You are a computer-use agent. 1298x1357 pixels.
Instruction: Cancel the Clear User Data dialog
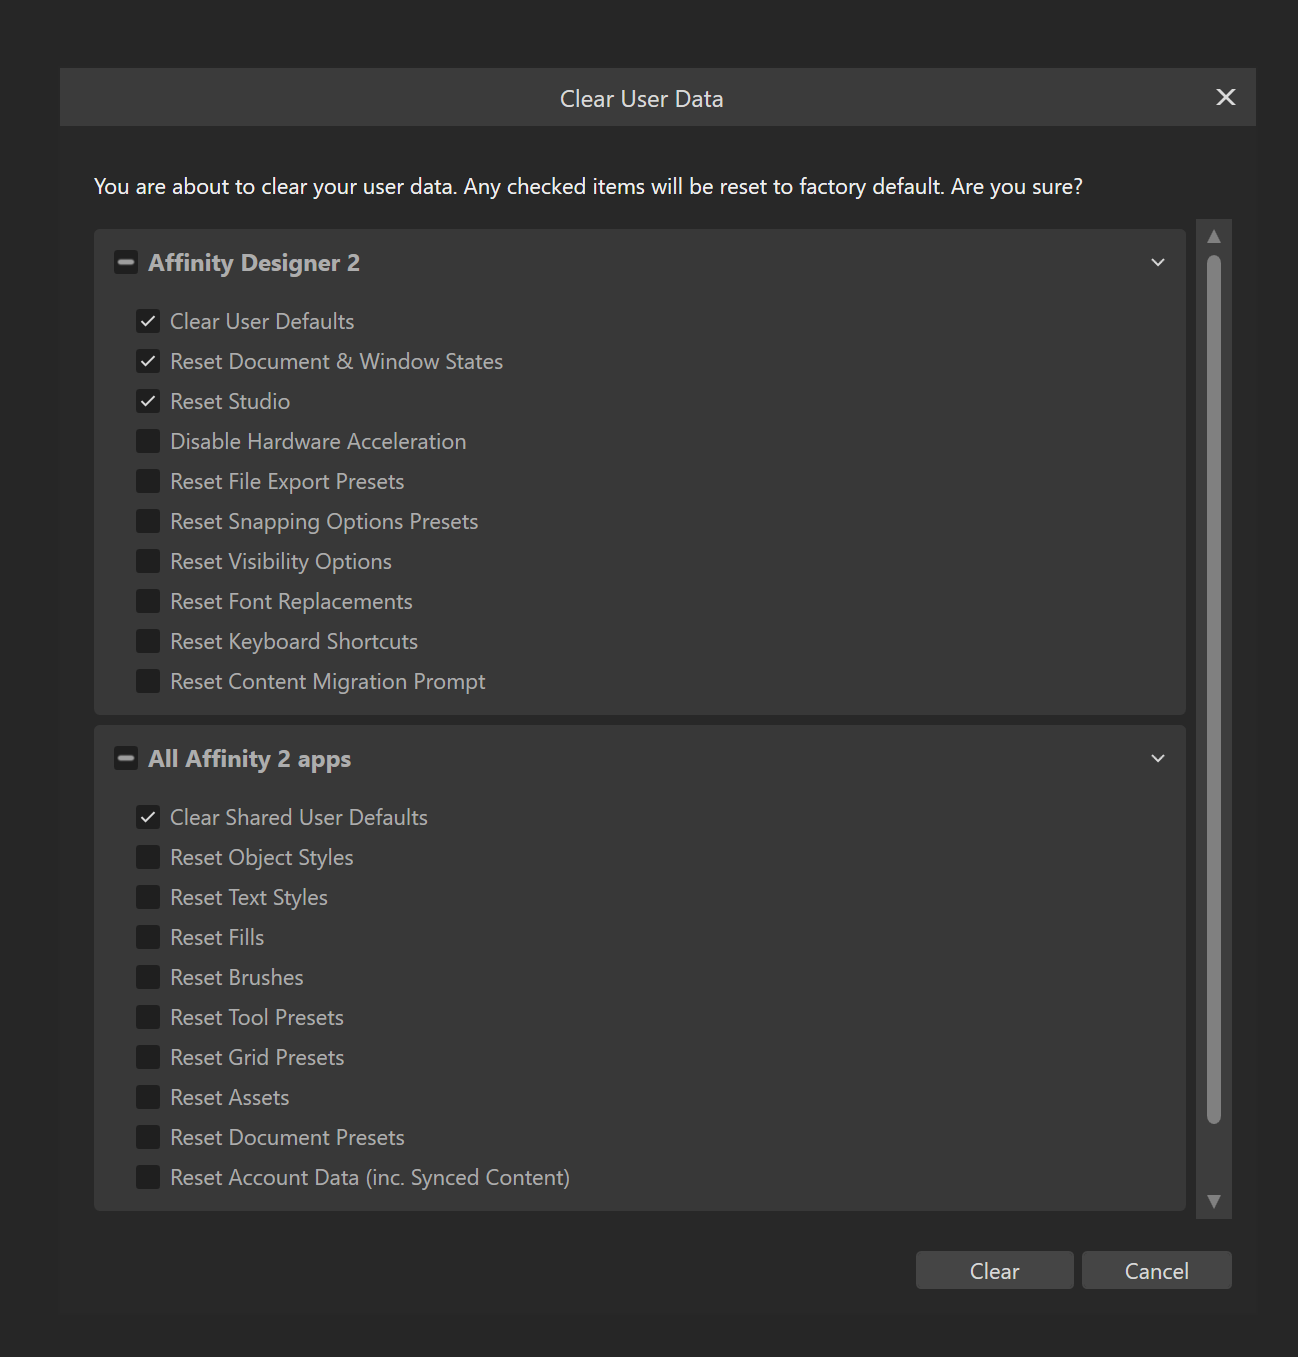pos(1157,1270)
